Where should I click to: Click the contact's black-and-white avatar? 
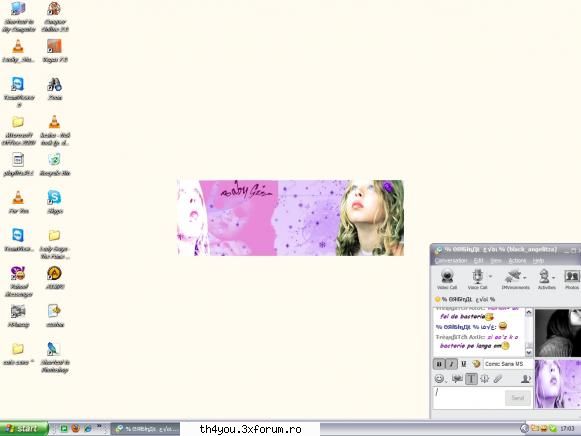558,333
